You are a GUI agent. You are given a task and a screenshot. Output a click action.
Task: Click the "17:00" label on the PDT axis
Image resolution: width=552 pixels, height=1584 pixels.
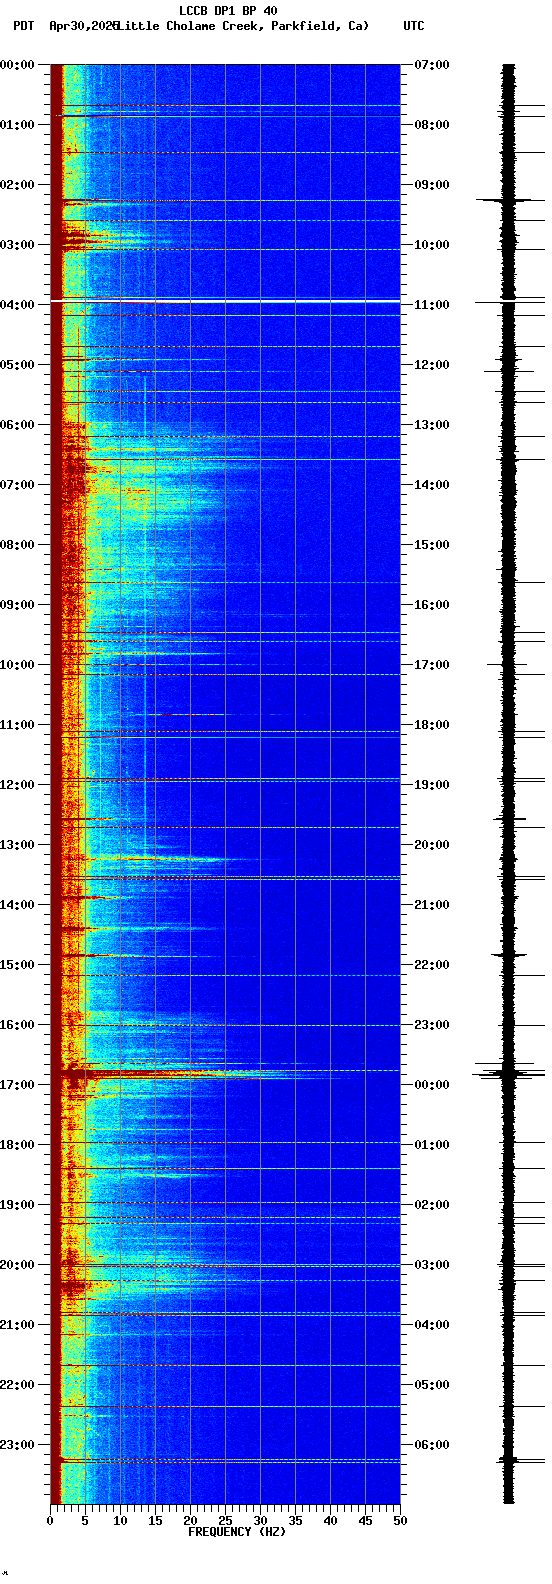pyautogui.click(x=17, y=1085)
